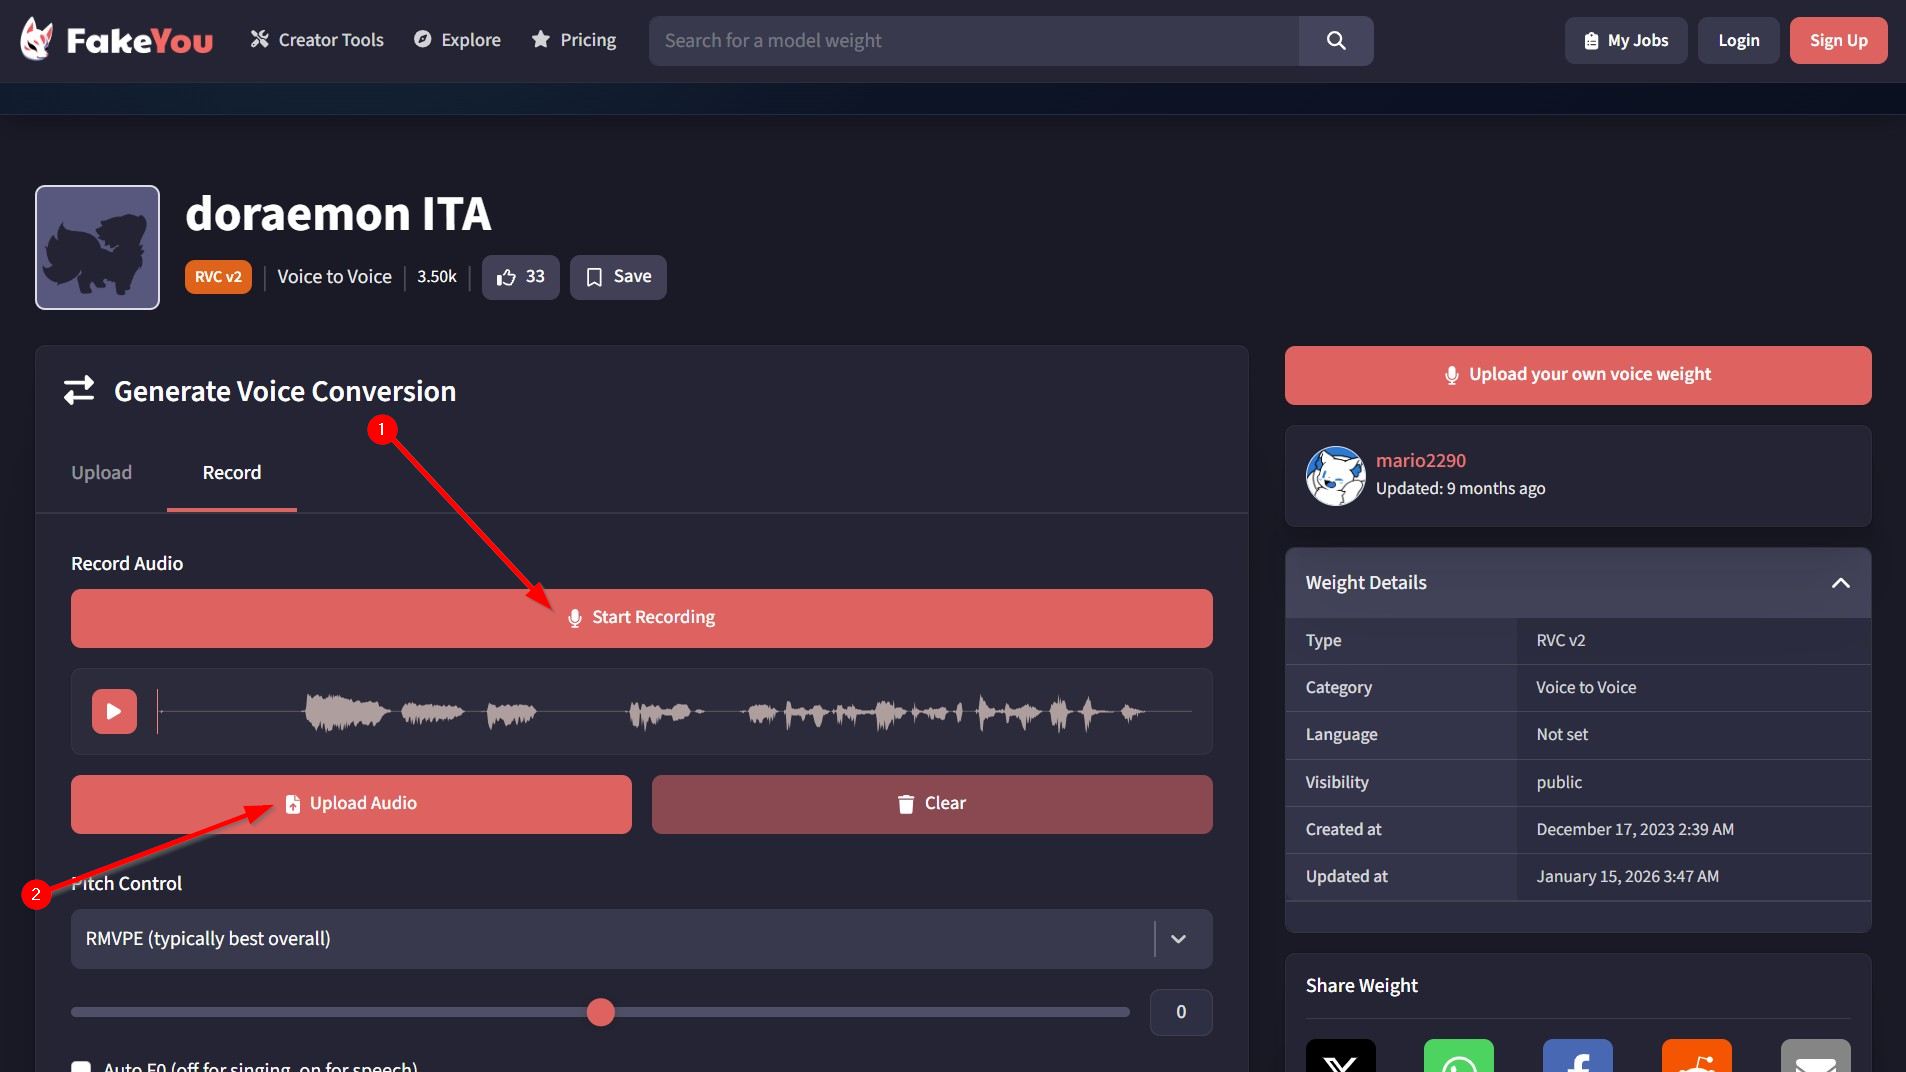The image size is (1906, 1072).
Task: Open Creator Tools menu
Action: (317, 40)
